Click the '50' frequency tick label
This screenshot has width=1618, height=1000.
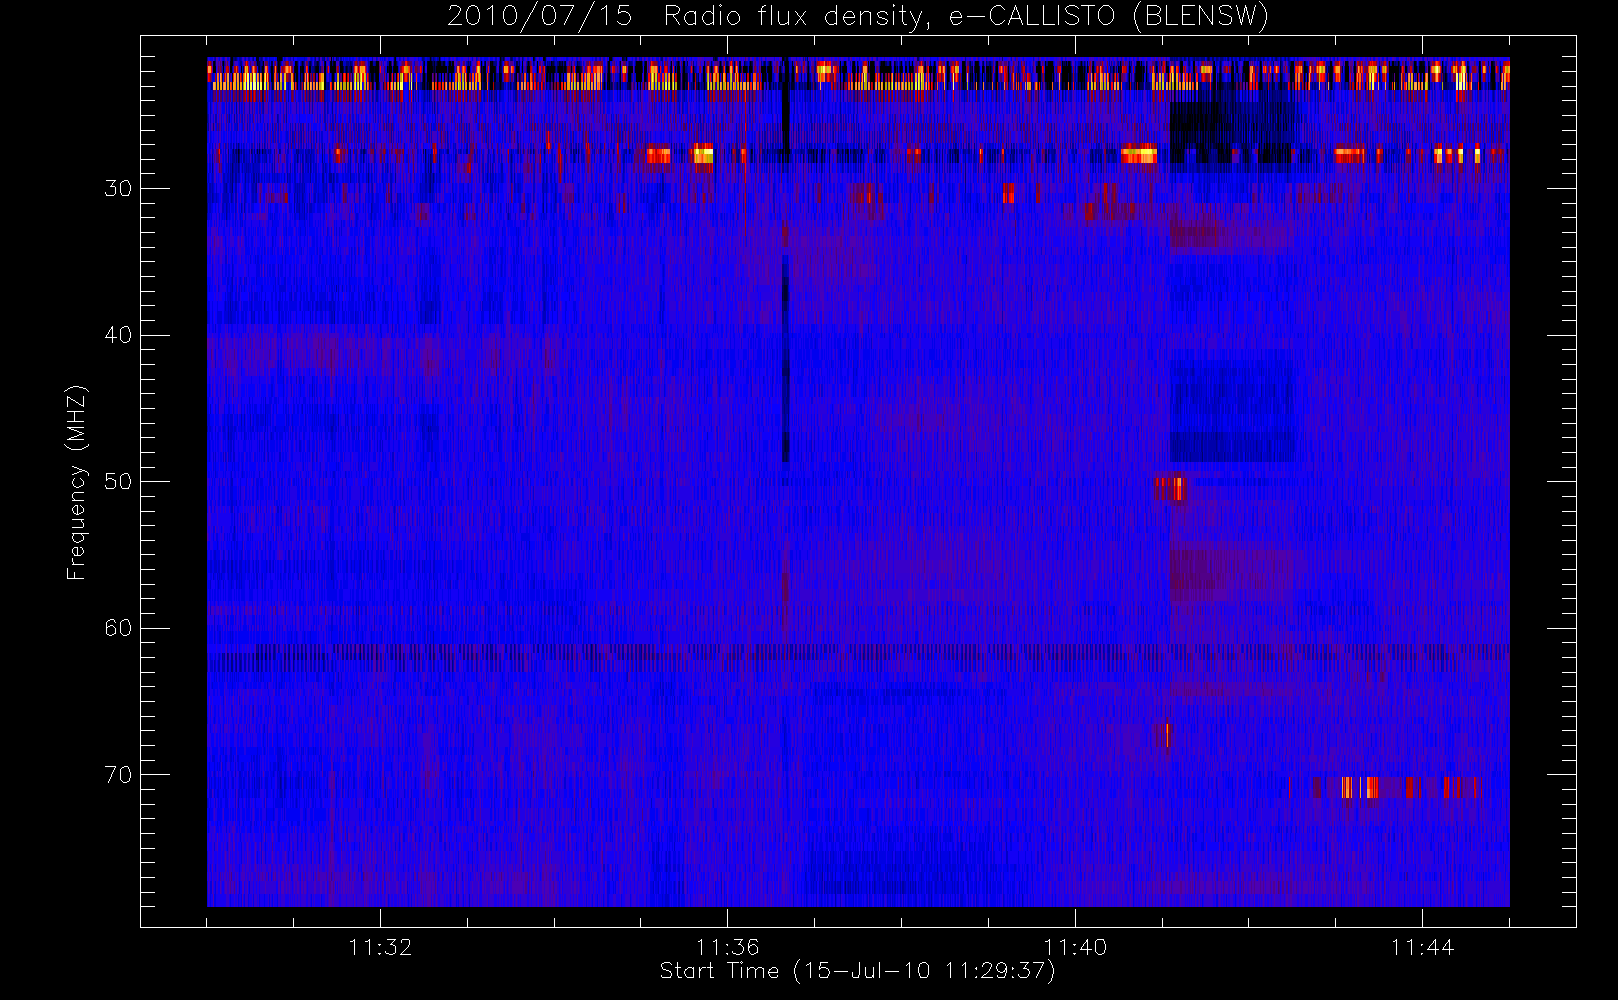[x=118, y=482]
